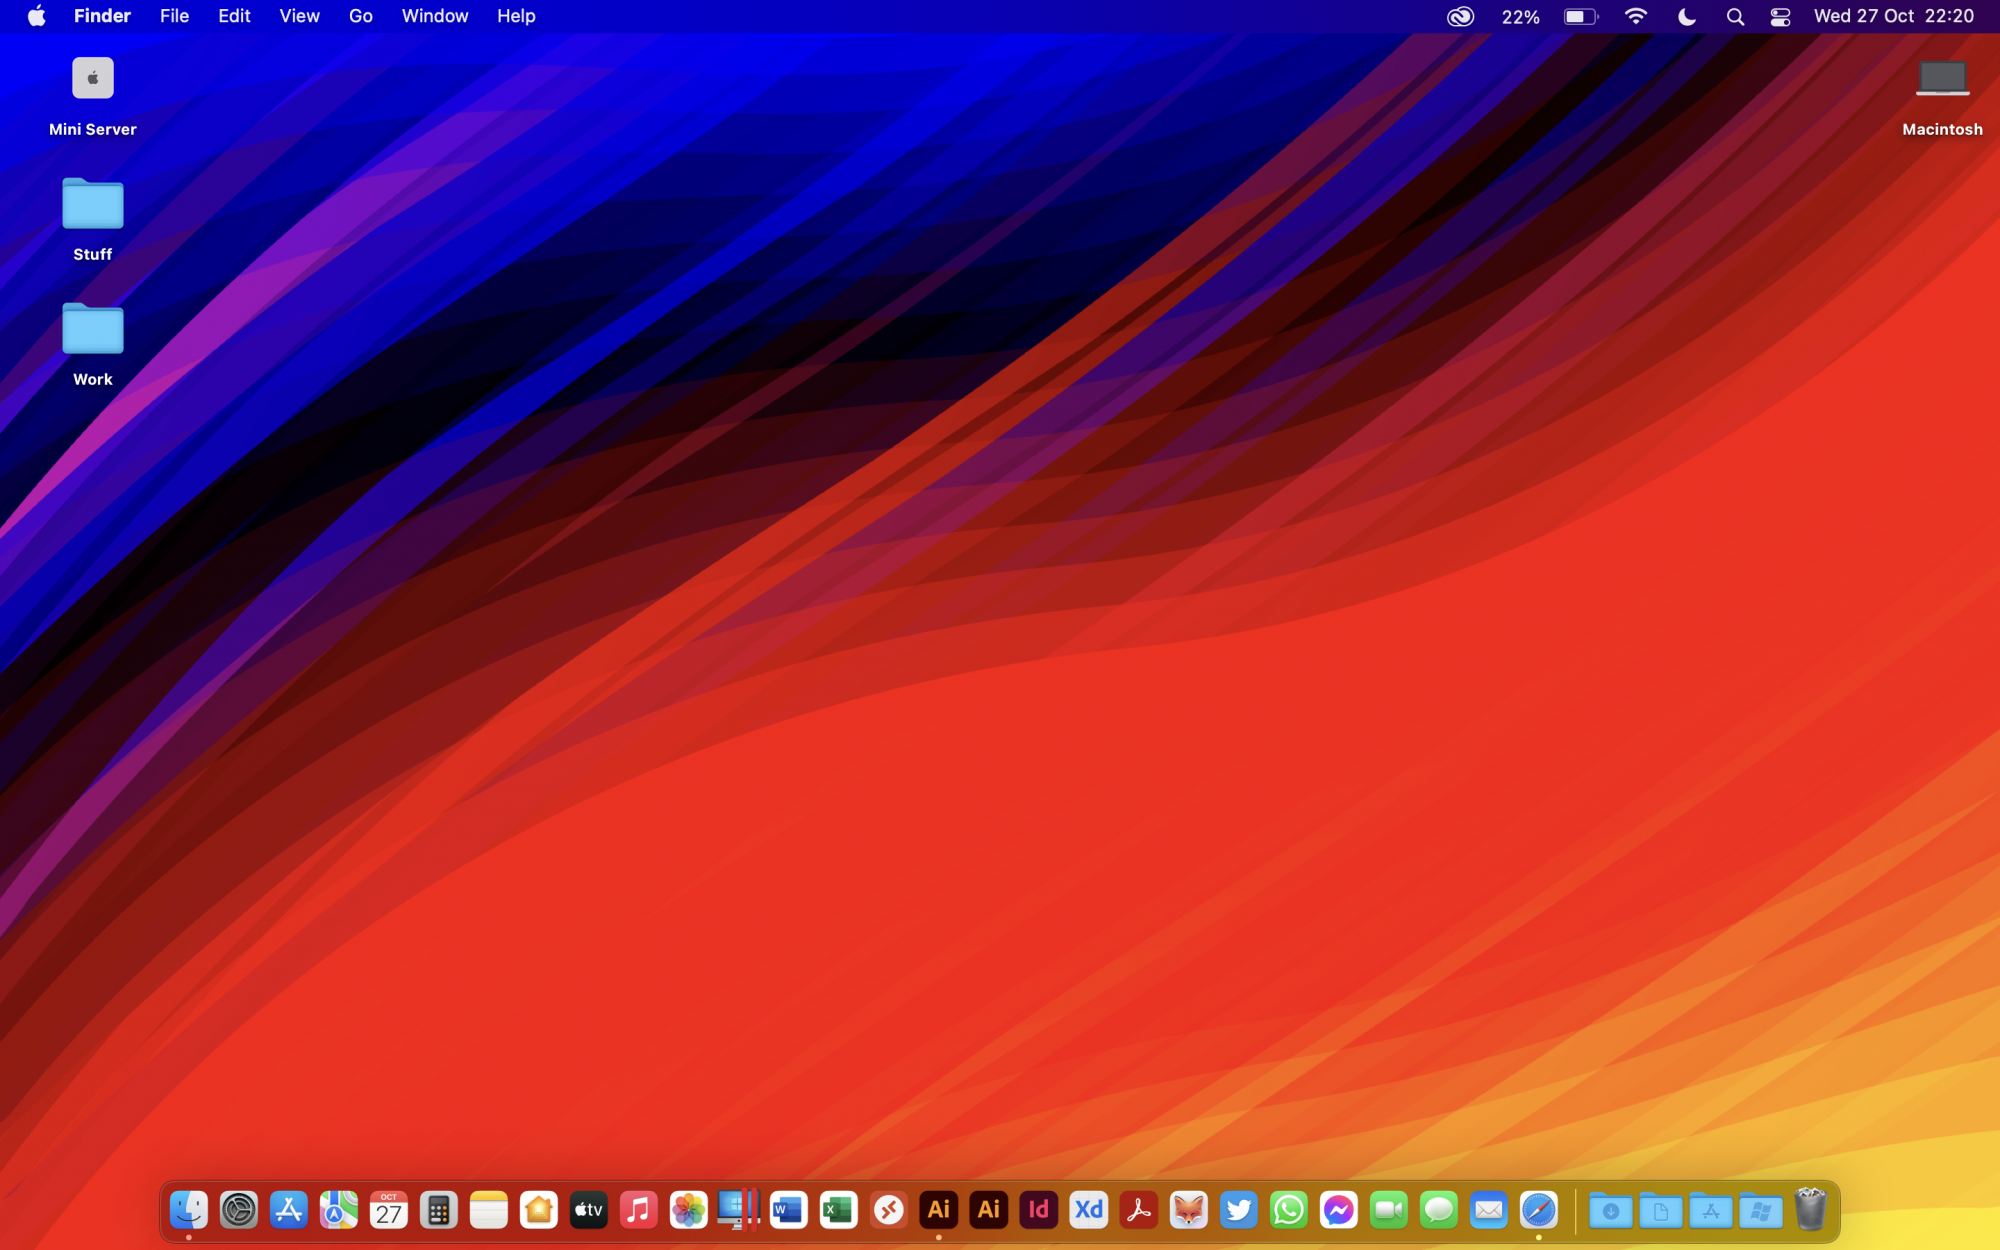Image resolution: width=2000 pixels, height=1250 pixels.
Task: Click the date and time clock
Action: coord(1893,16)
